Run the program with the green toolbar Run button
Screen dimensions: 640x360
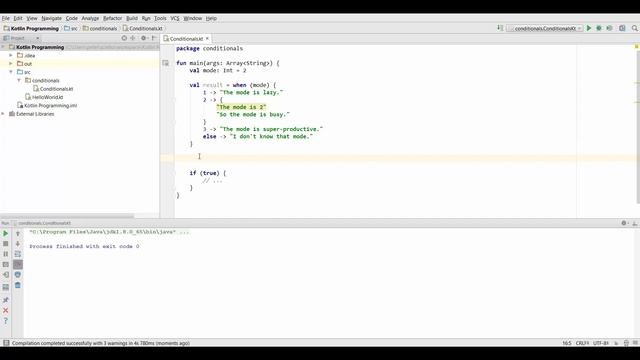589,28
